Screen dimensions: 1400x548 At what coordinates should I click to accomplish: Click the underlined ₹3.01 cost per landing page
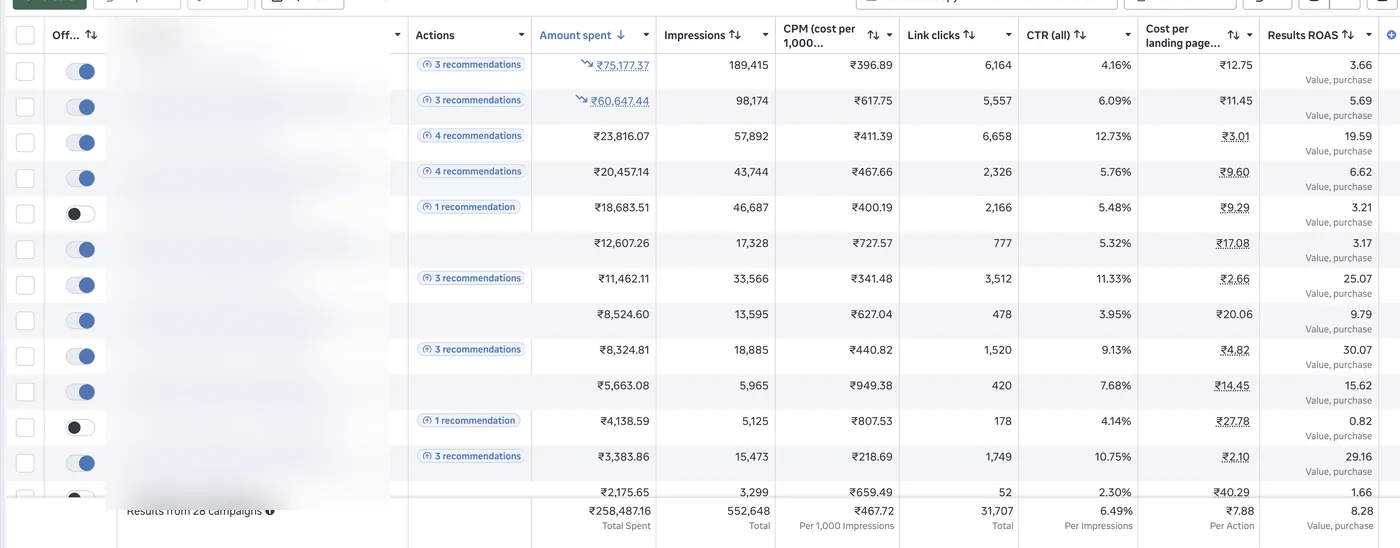pyautogui.click(x=1235, y=136)
